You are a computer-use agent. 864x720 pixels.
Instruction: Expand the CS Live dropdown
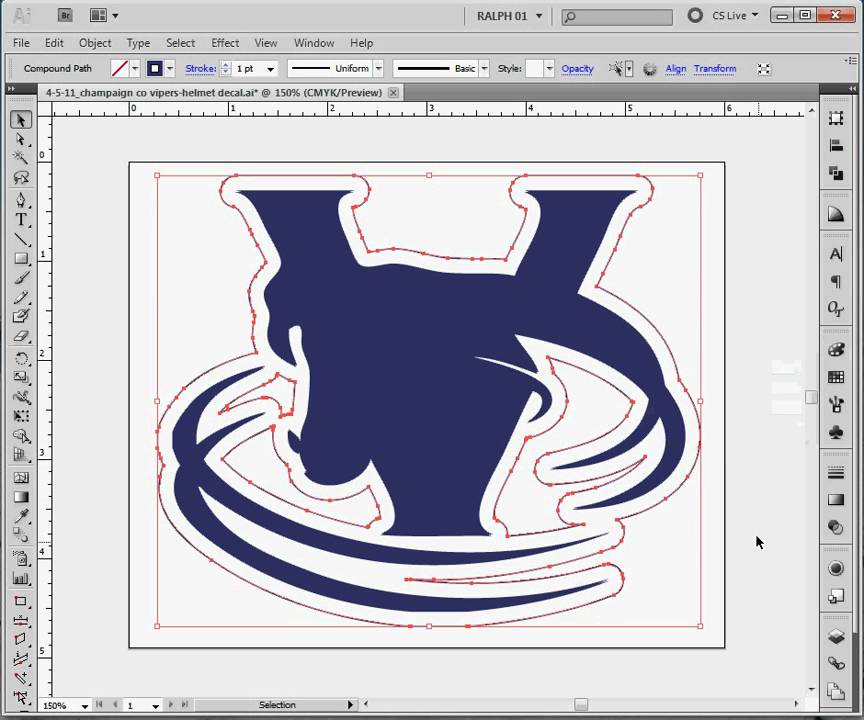(735, 15)
